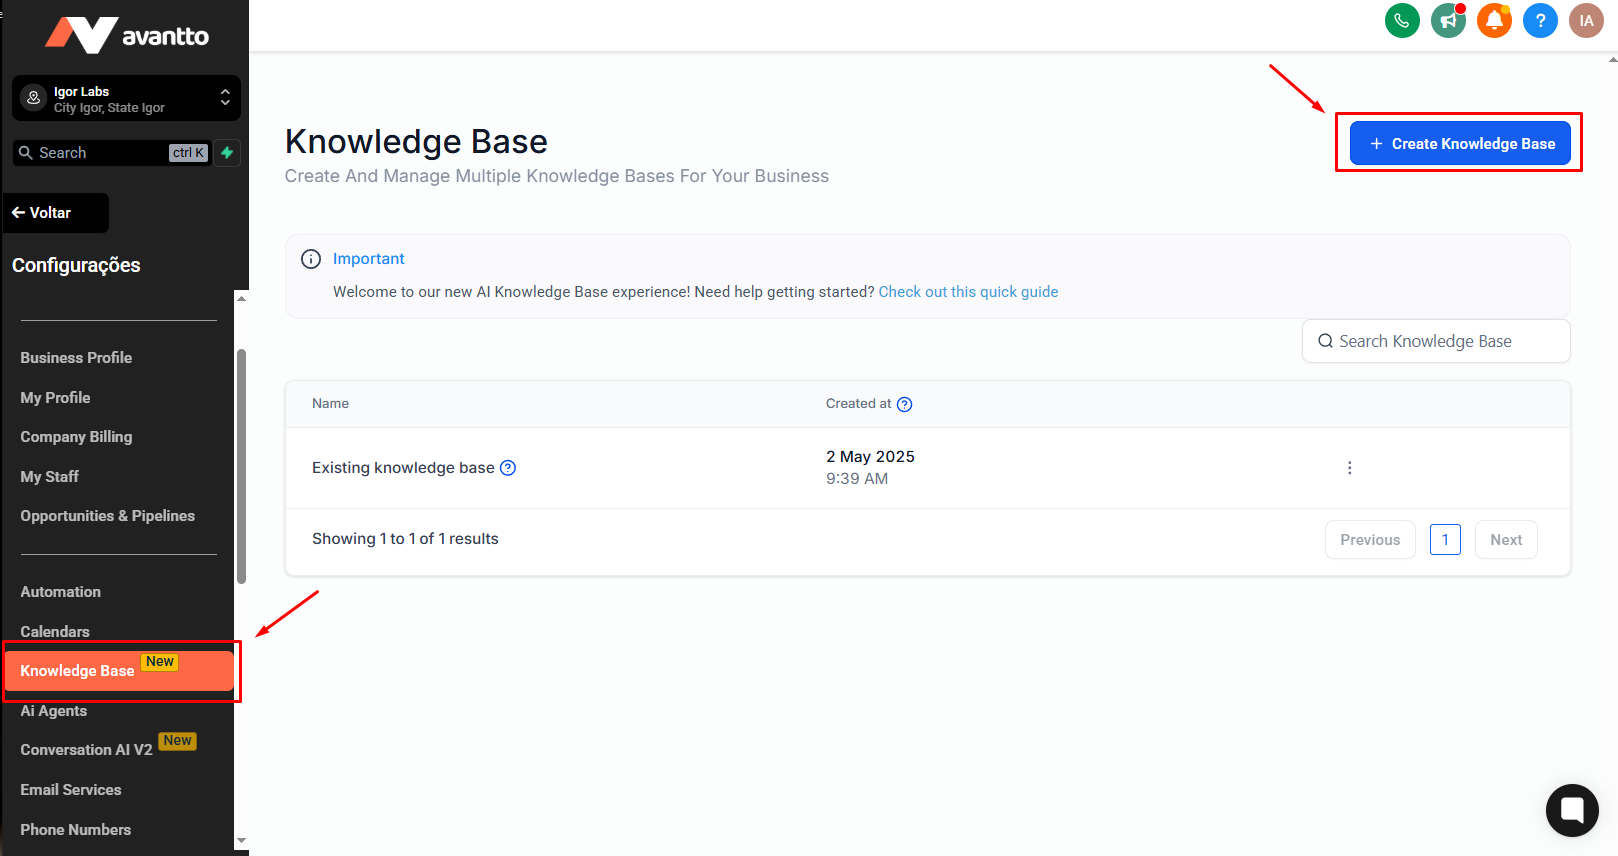This screenshot has width=1618, height=856.
Task: Click the Search Knowledge Base field
Action: (1436, 341)
